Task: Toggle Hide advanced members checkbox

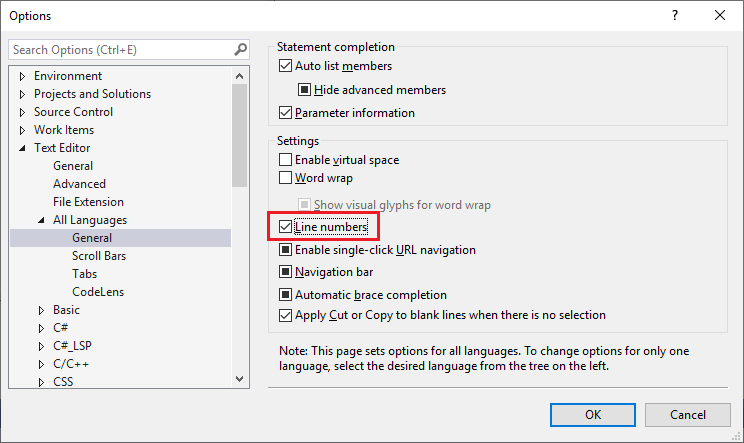Action: click(304, 90)
